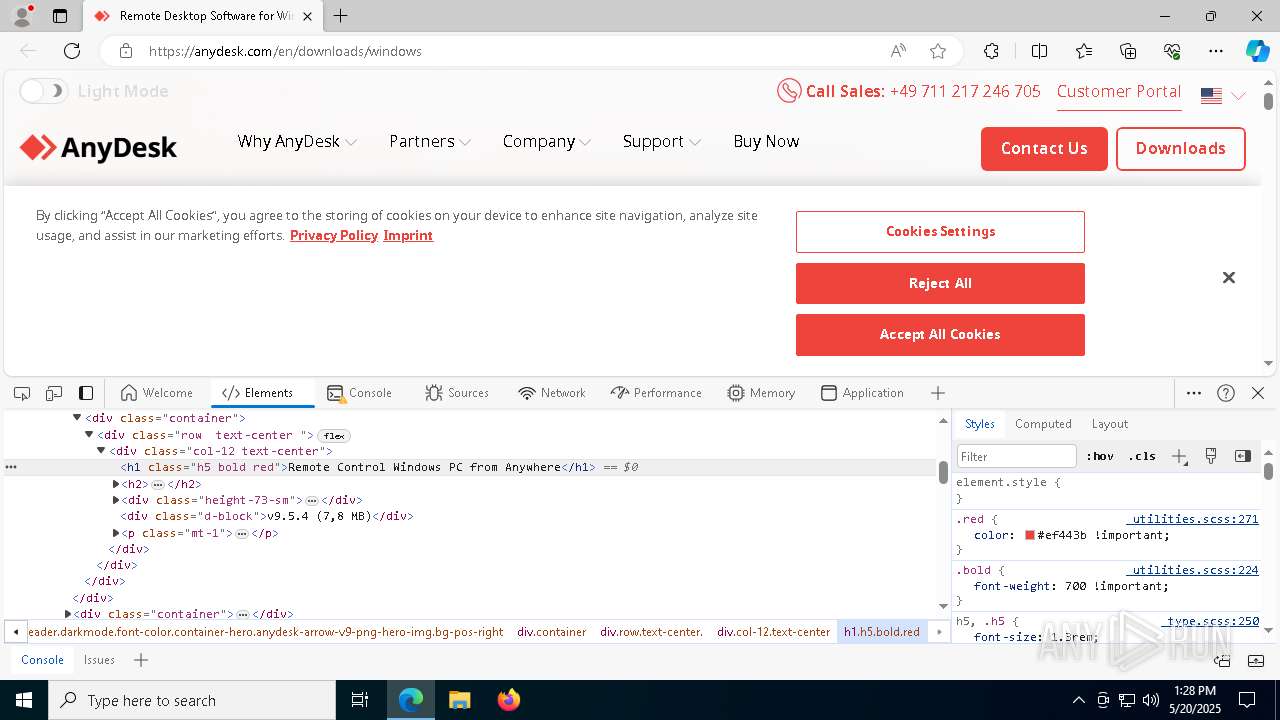Add page to favorites star icon
Image resolution: width=1280 pixels, height=720 pixels.
coord(938,51)
